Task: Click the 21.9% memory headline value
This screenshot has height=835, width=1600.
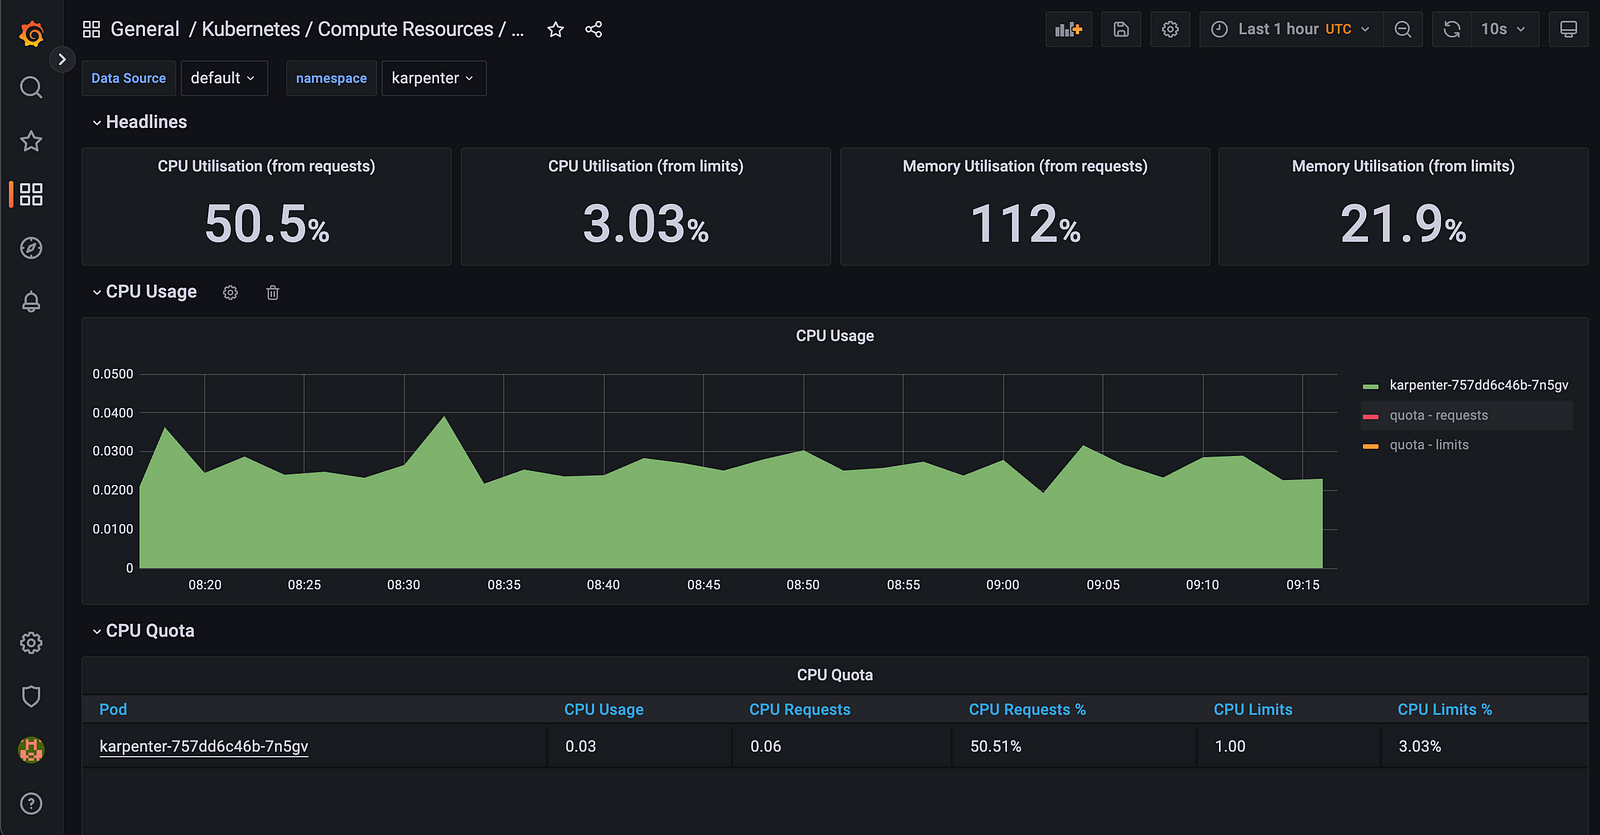Action: [x=1403, y=224]
